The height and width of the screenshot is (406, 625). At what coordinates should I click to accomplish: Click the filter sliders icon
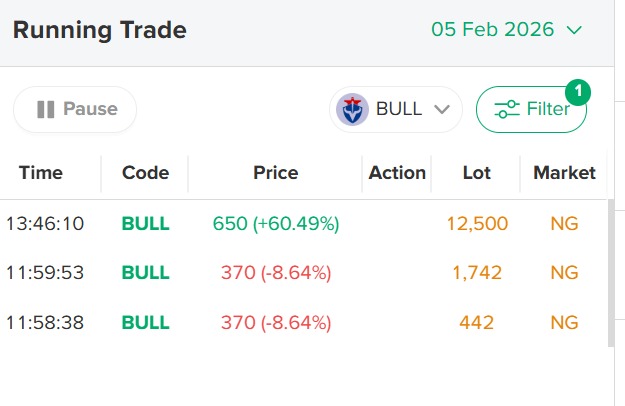pyautogui.click(x=508, y=110)
